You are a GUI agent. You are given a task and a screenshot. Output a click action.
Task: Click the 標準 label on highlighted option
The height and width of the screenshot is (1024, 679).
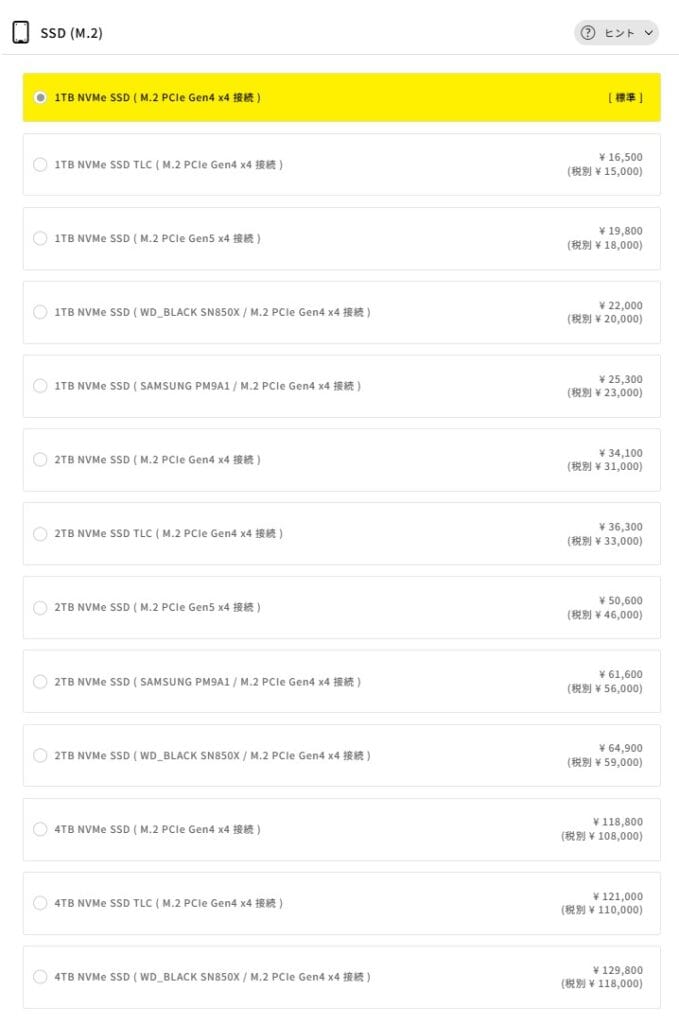pyautogui.click(x=625, y=98)
